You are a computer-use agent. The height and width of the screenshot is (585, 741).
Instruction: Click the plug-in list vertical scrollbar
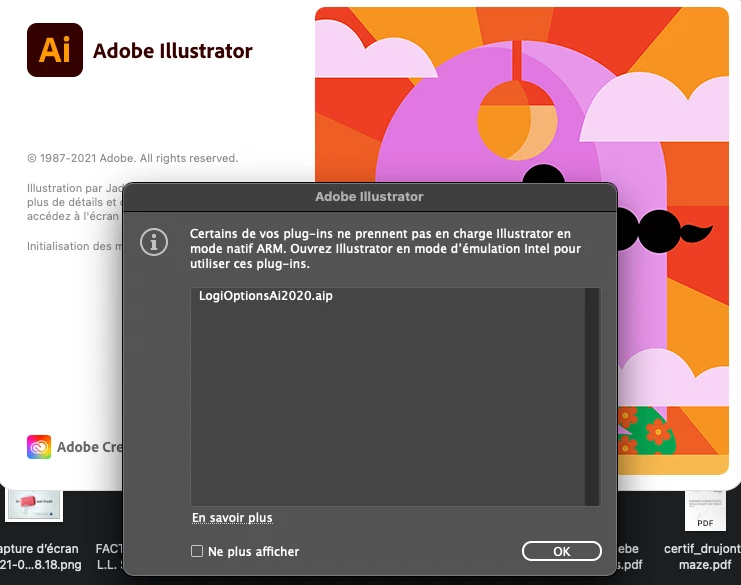click(x=592, y=396)
